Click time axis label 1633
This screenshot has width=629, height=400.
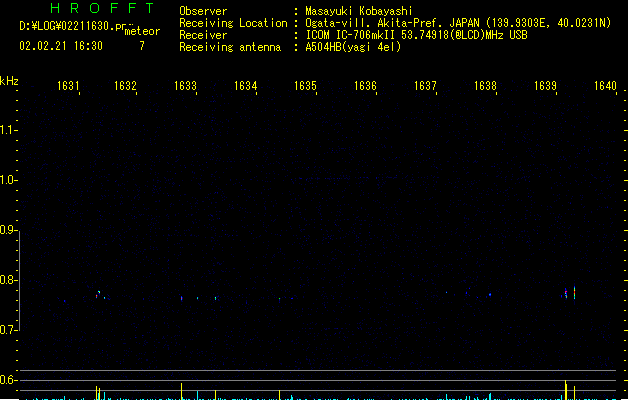coord(185,86)
